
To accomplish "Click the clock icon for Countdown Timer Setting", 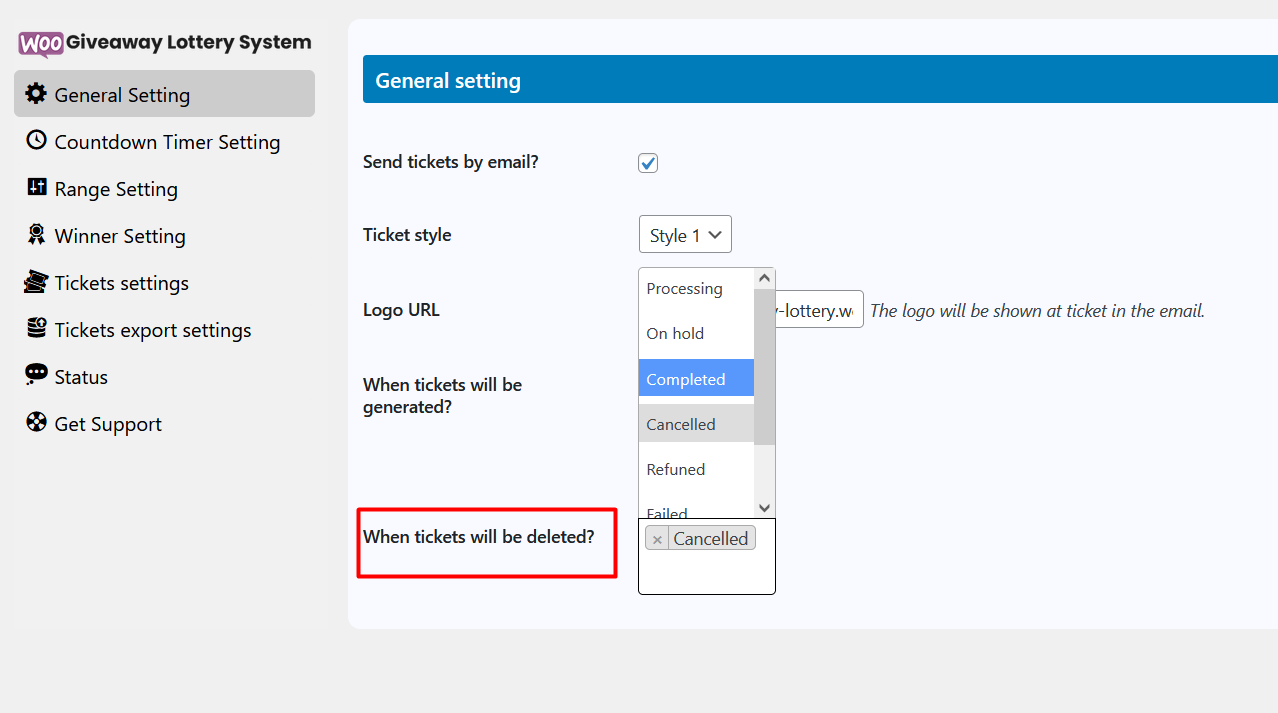I will pos(36,141).
